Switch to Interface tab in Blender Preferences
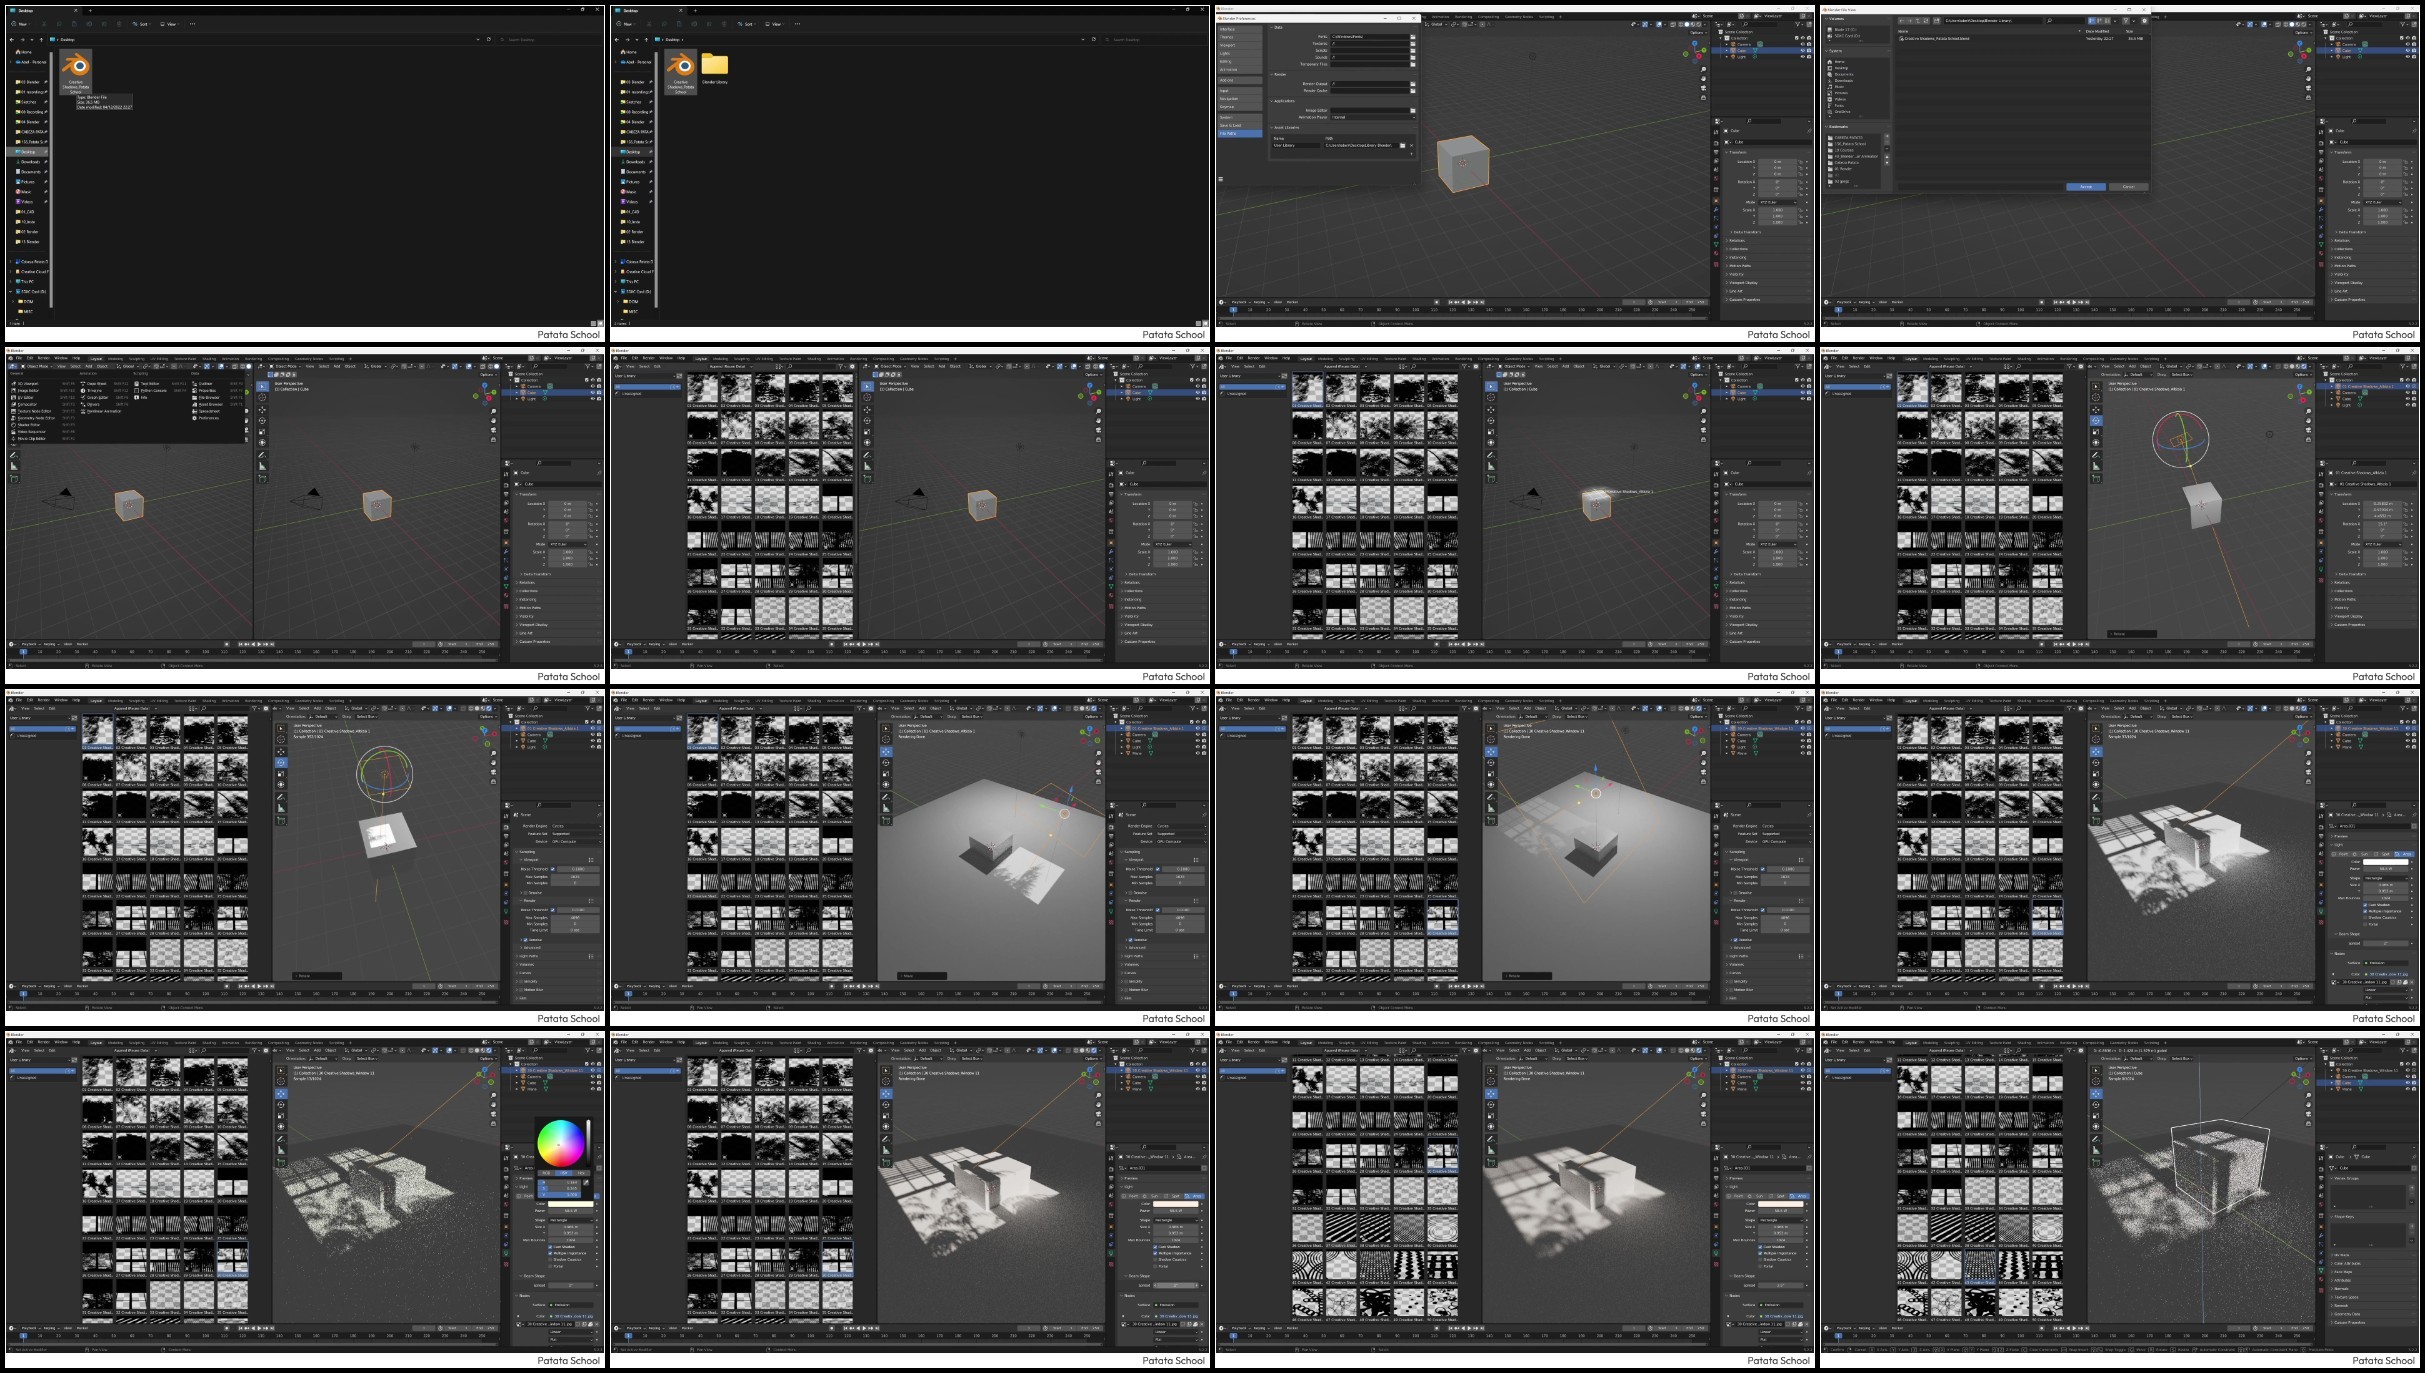2425x1373 pixels. 1240,29
